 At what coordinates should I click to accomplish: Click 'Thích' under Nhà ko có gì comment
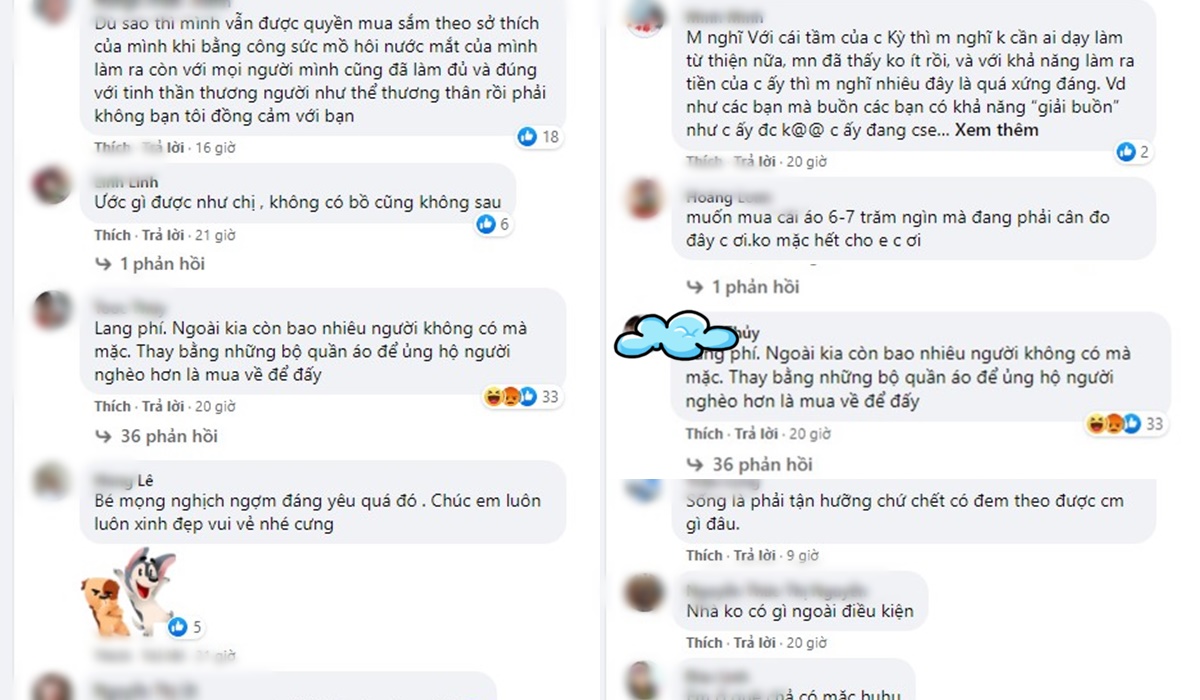coord(704,642)
